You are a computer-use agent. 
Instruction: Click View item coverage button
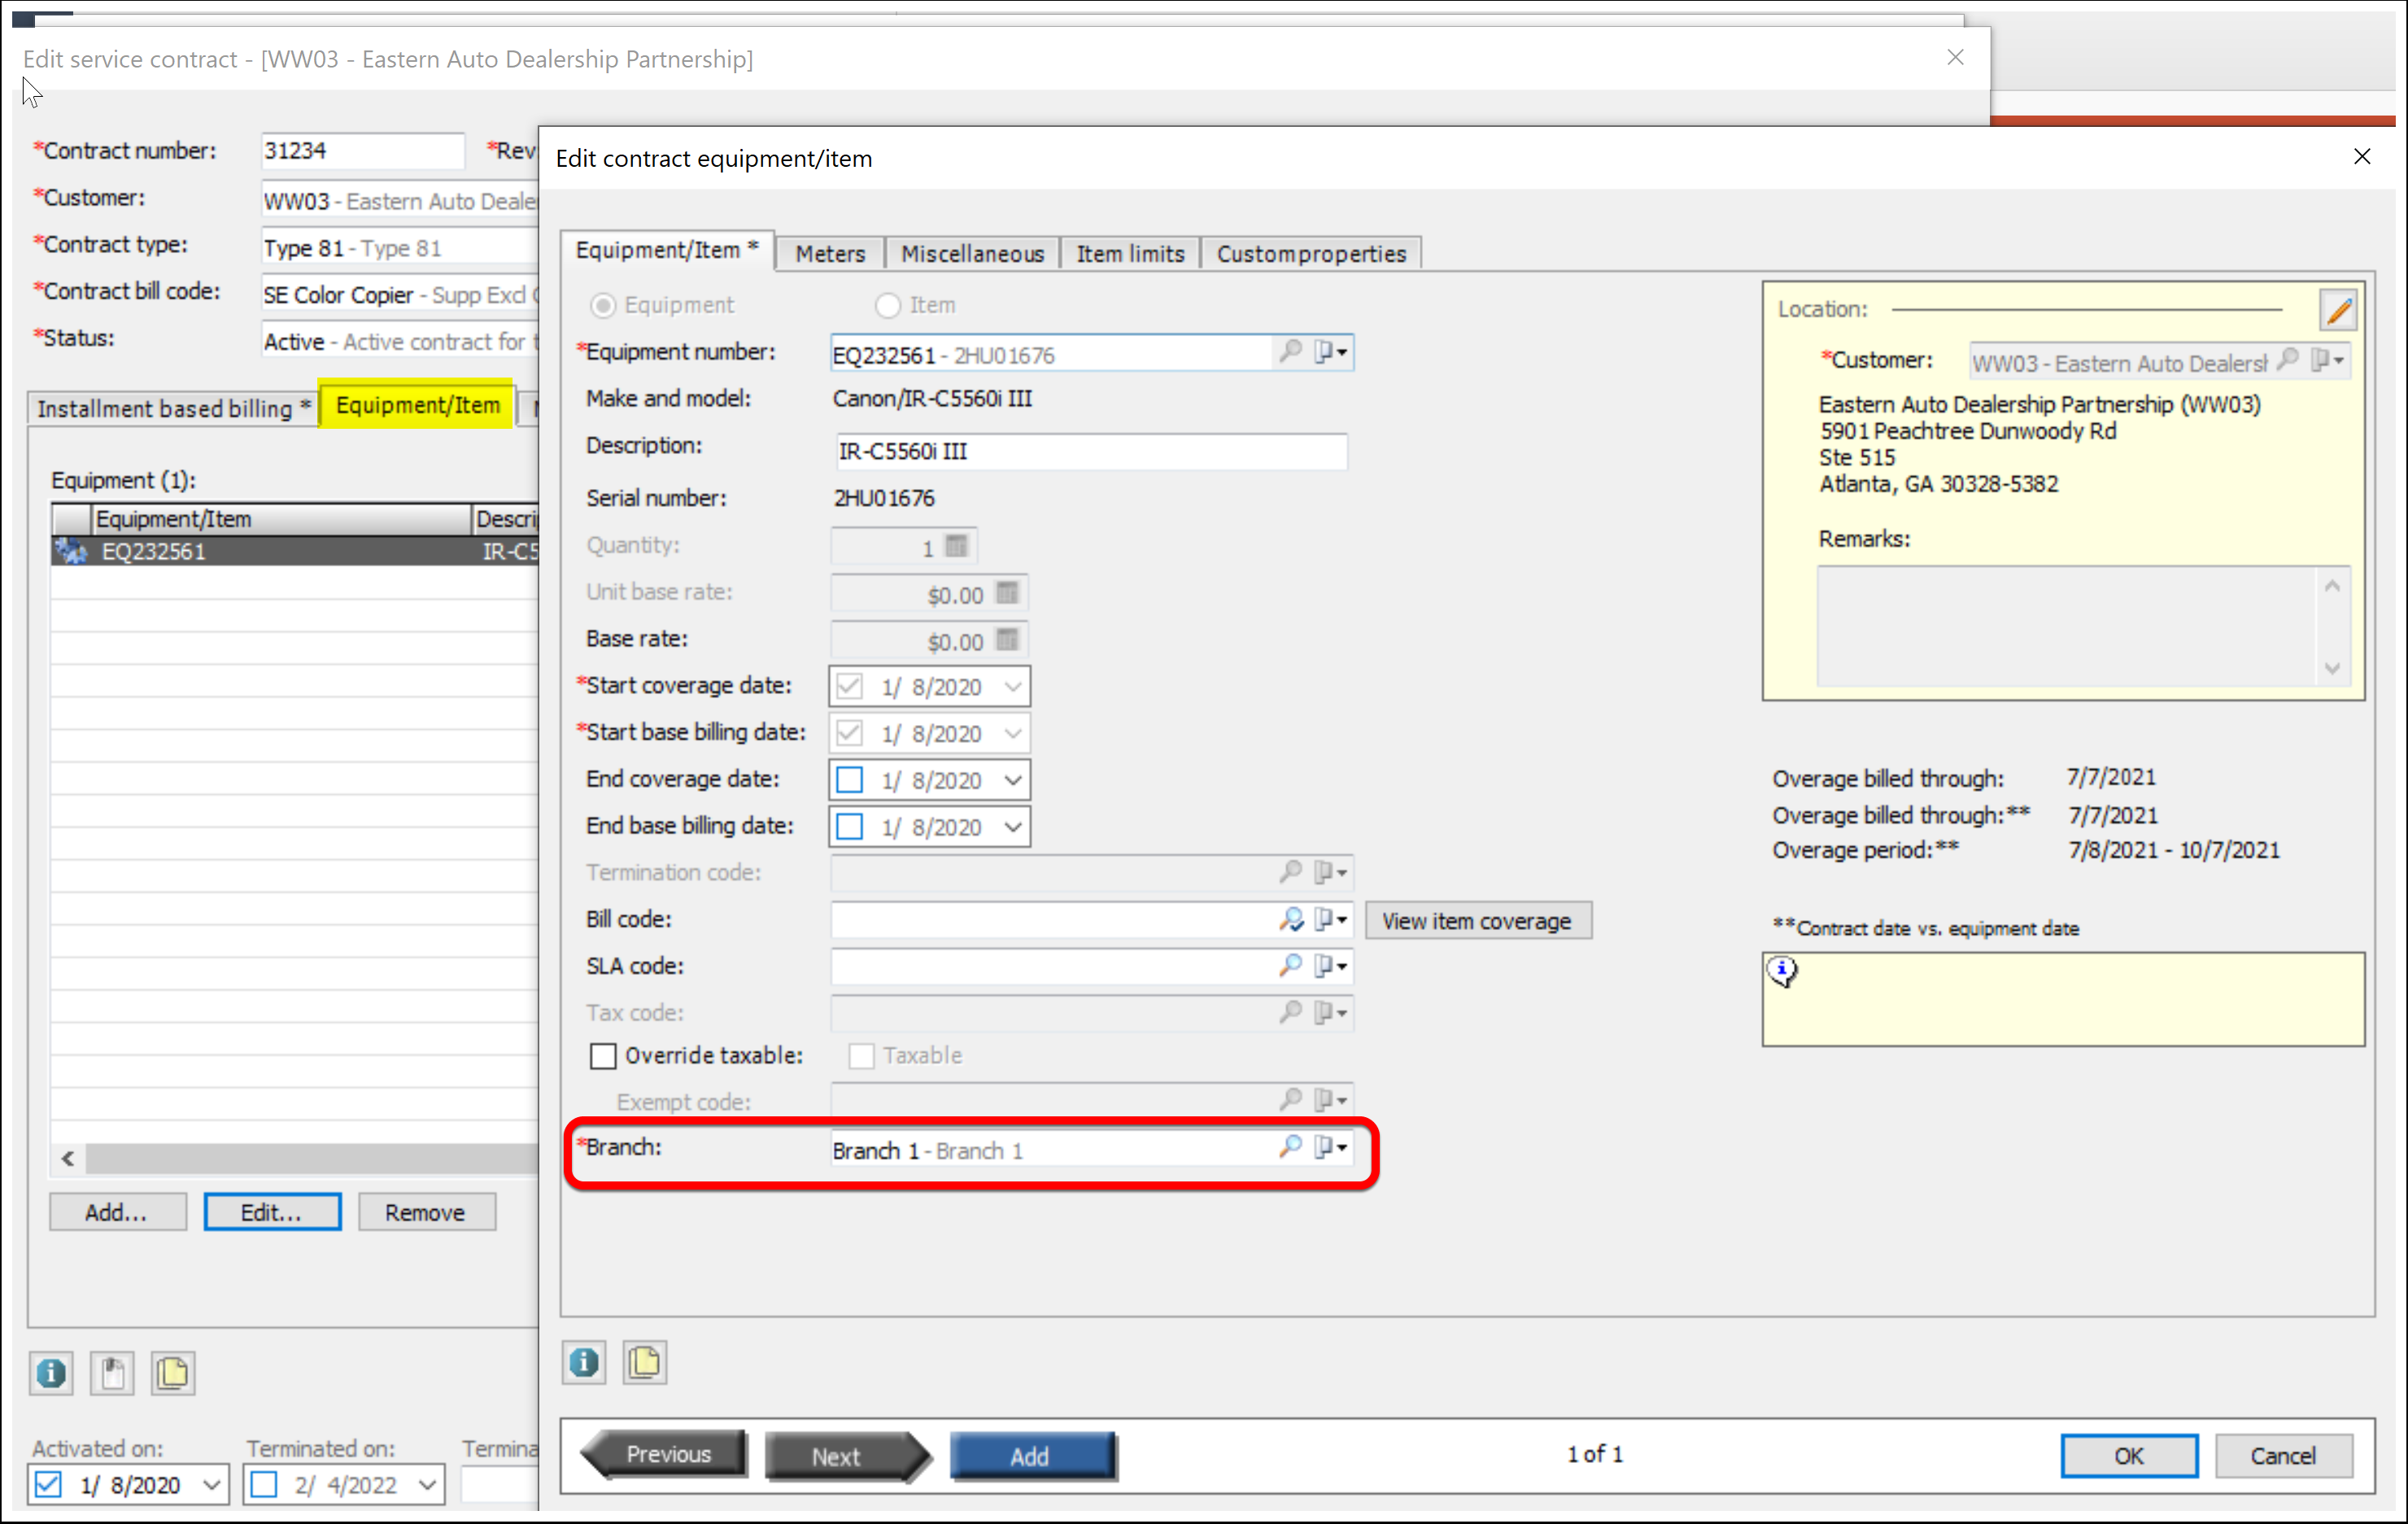click(x=1477, y=921)
